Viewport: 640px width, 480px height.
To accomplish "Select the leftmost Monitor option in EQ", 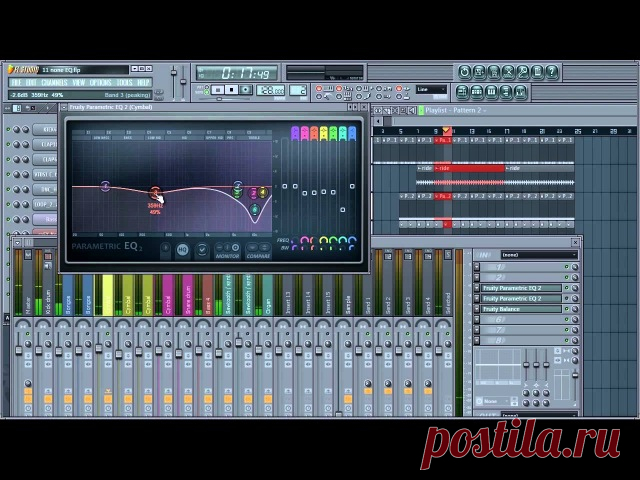I will click(220, 247).
